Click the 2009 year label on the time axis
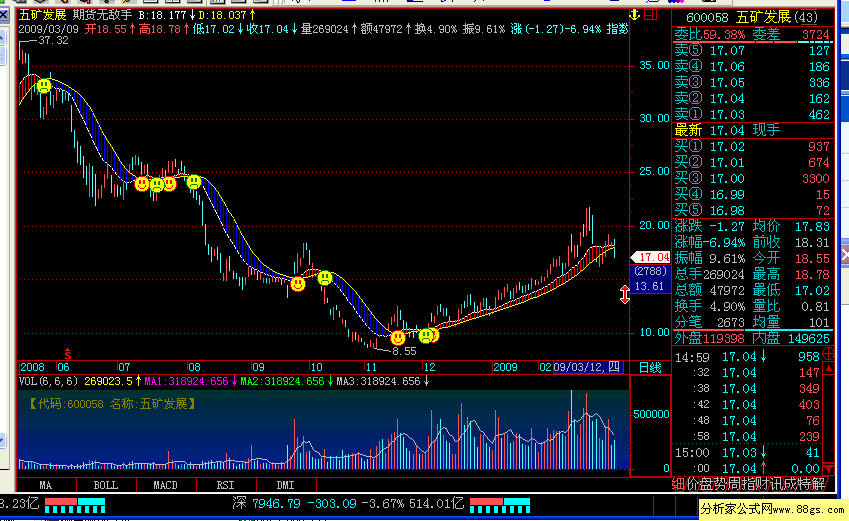 (505, 367)
